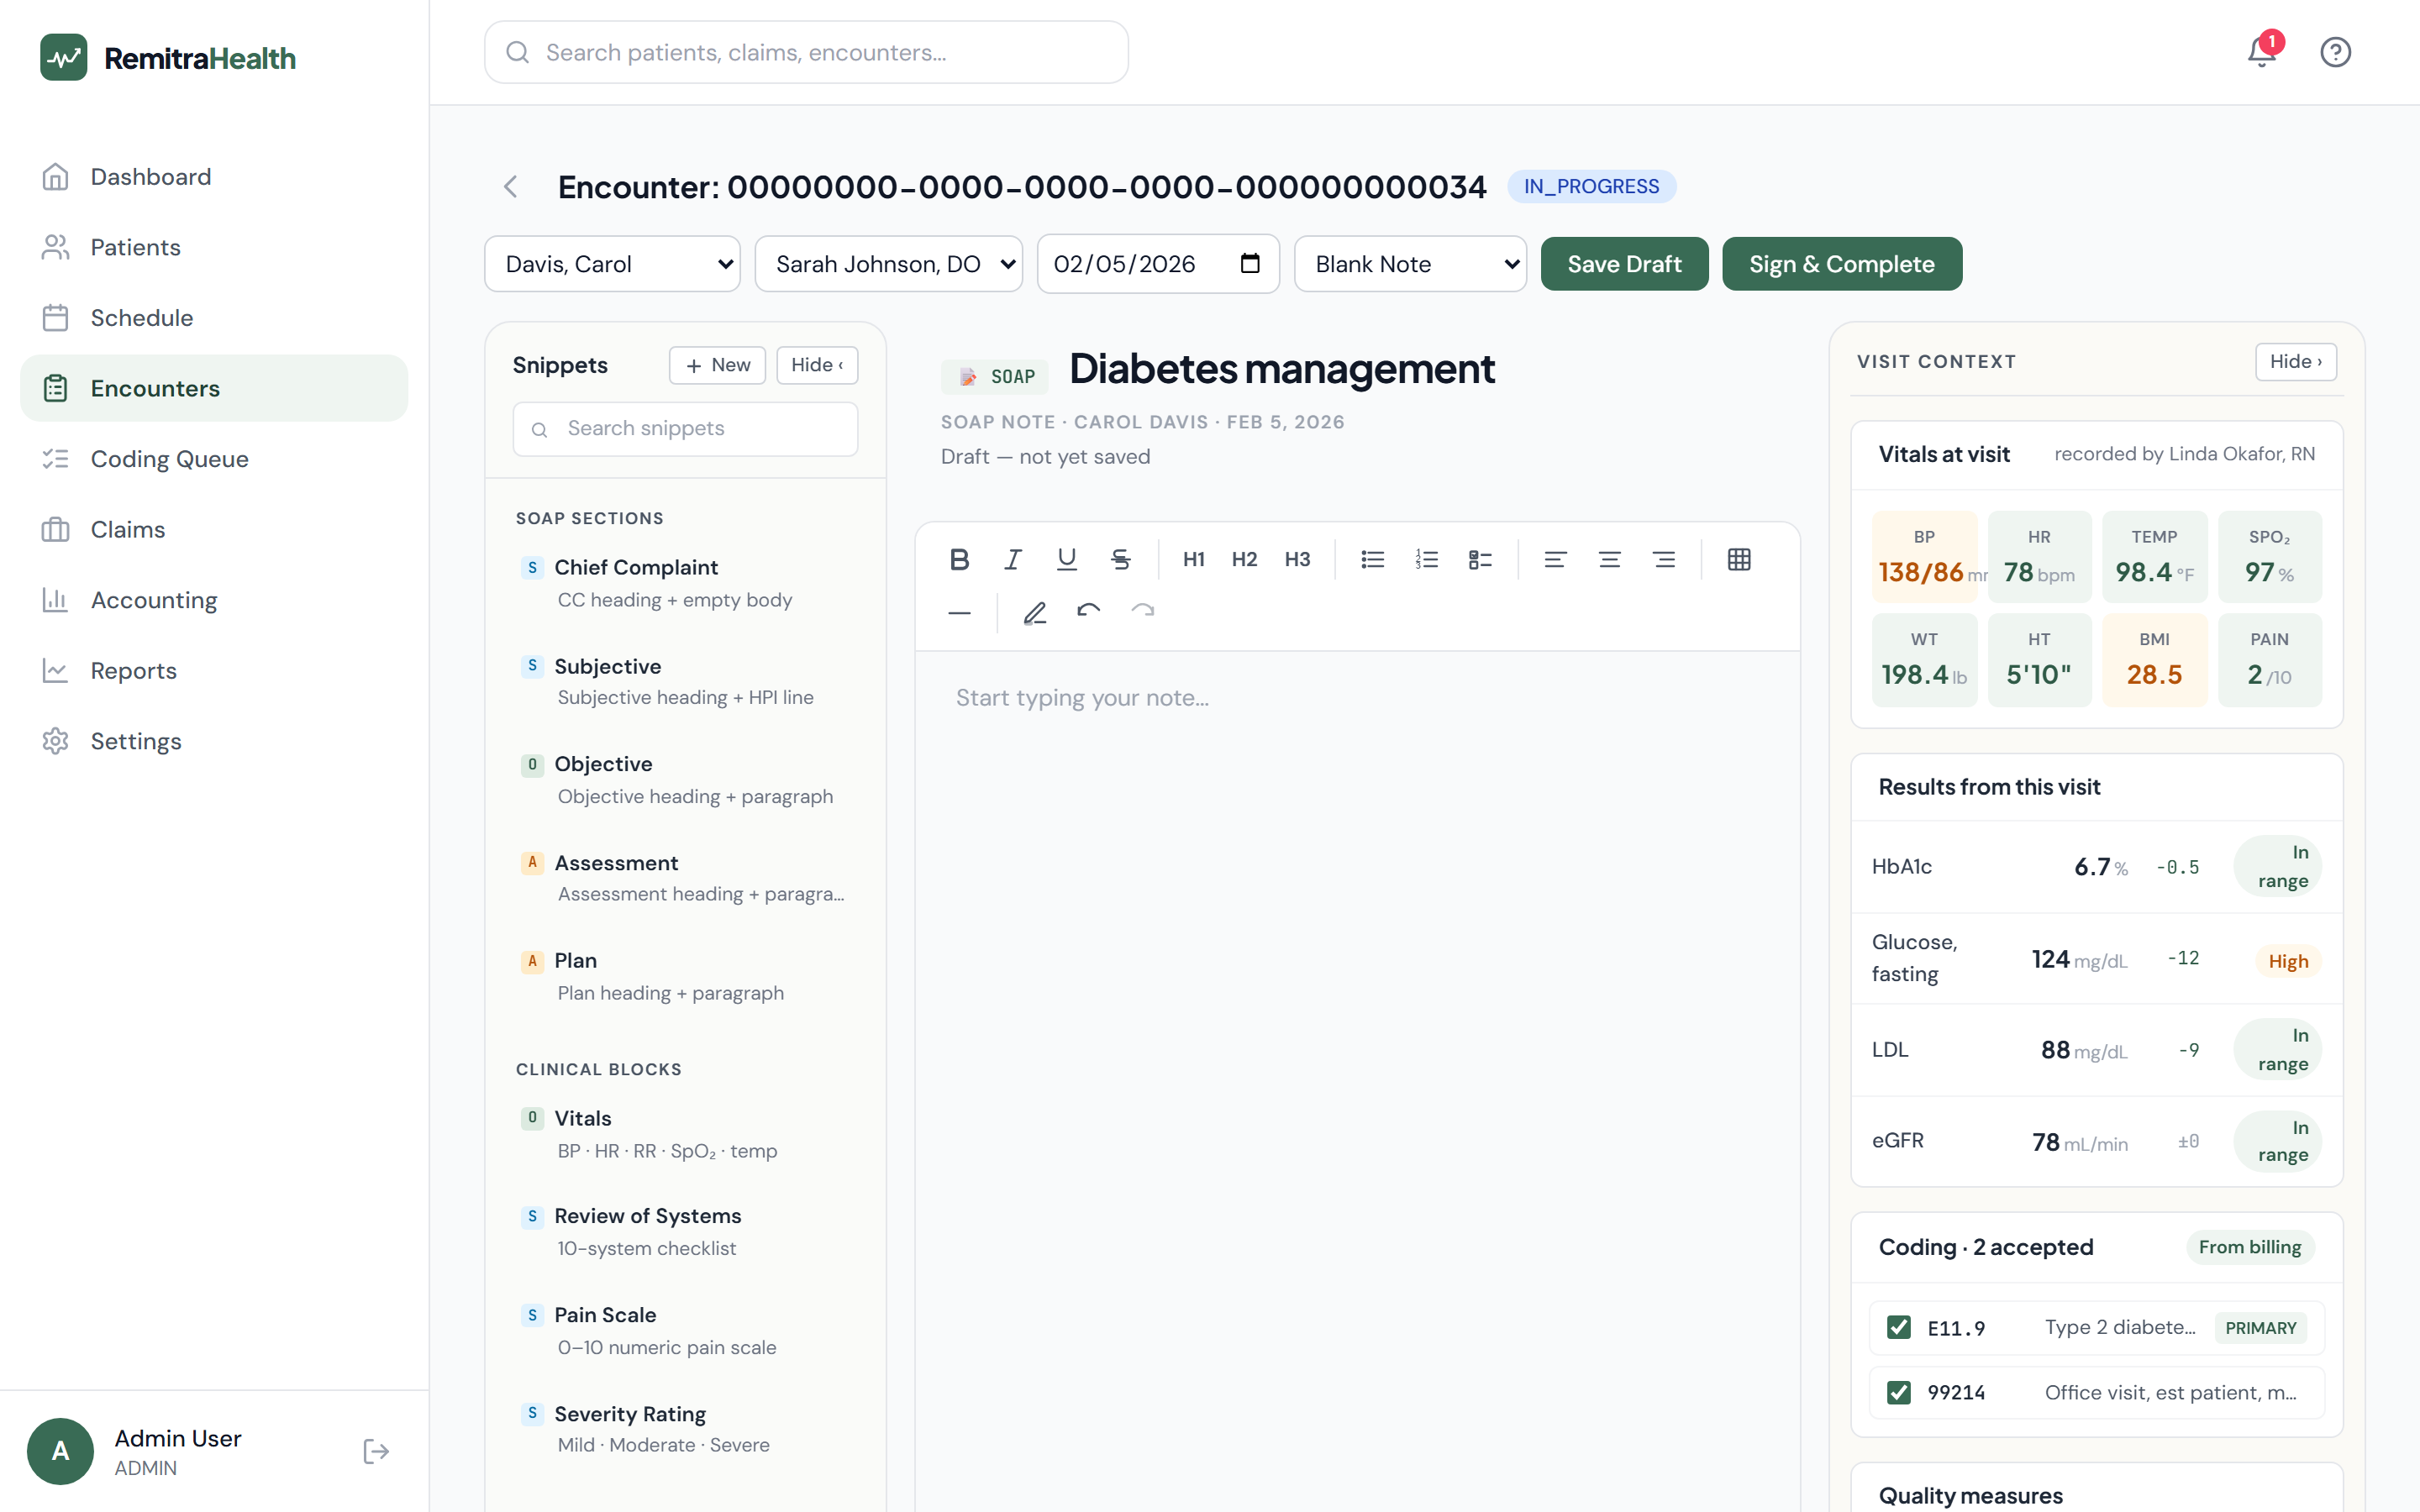
Task: Insert the Vitals clinical block
Action: (685, 1134)
